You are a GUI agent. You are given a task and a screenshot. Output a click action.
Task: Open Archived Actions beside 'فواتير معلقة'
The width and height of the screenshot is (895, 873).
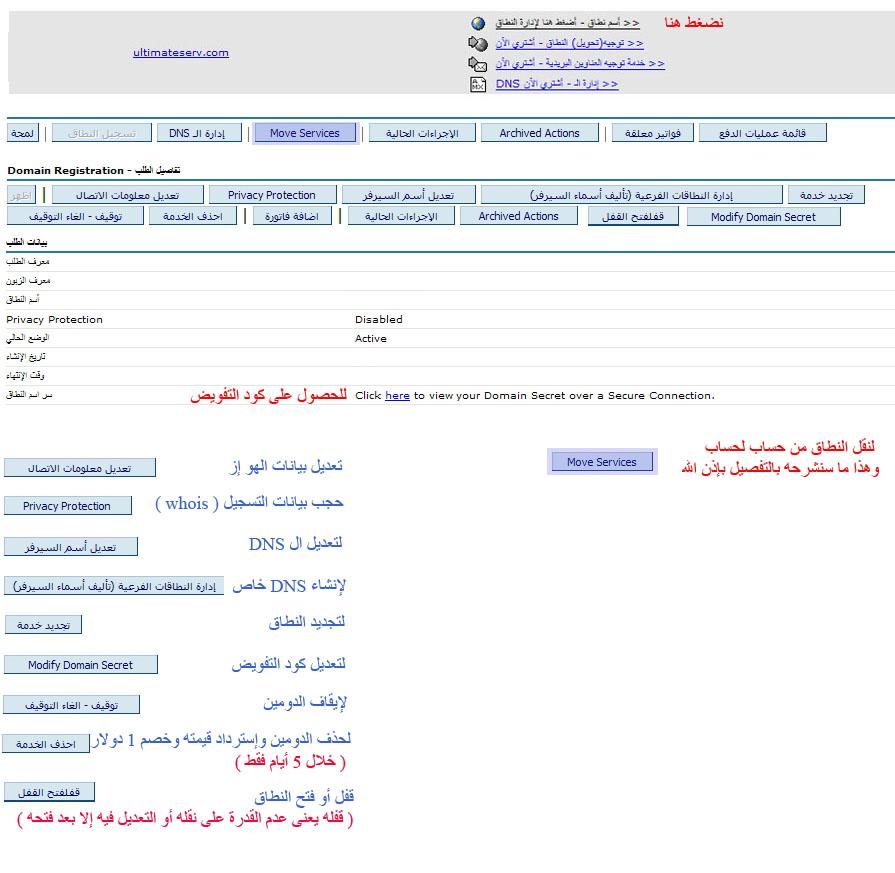click(x=539, y=133)
